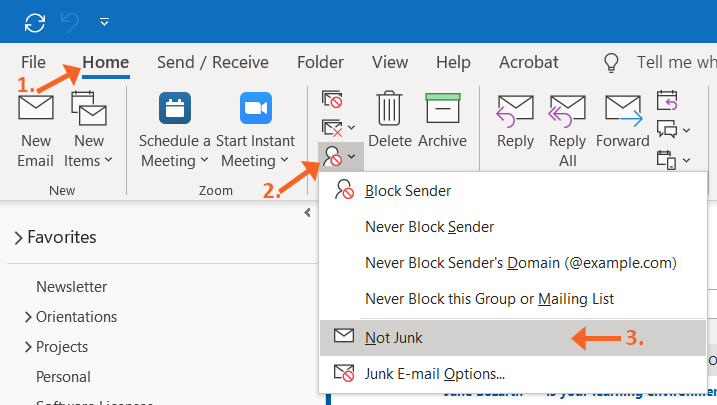Click the Reply All icon
The image size is (717, 405).
click(568, 109)
